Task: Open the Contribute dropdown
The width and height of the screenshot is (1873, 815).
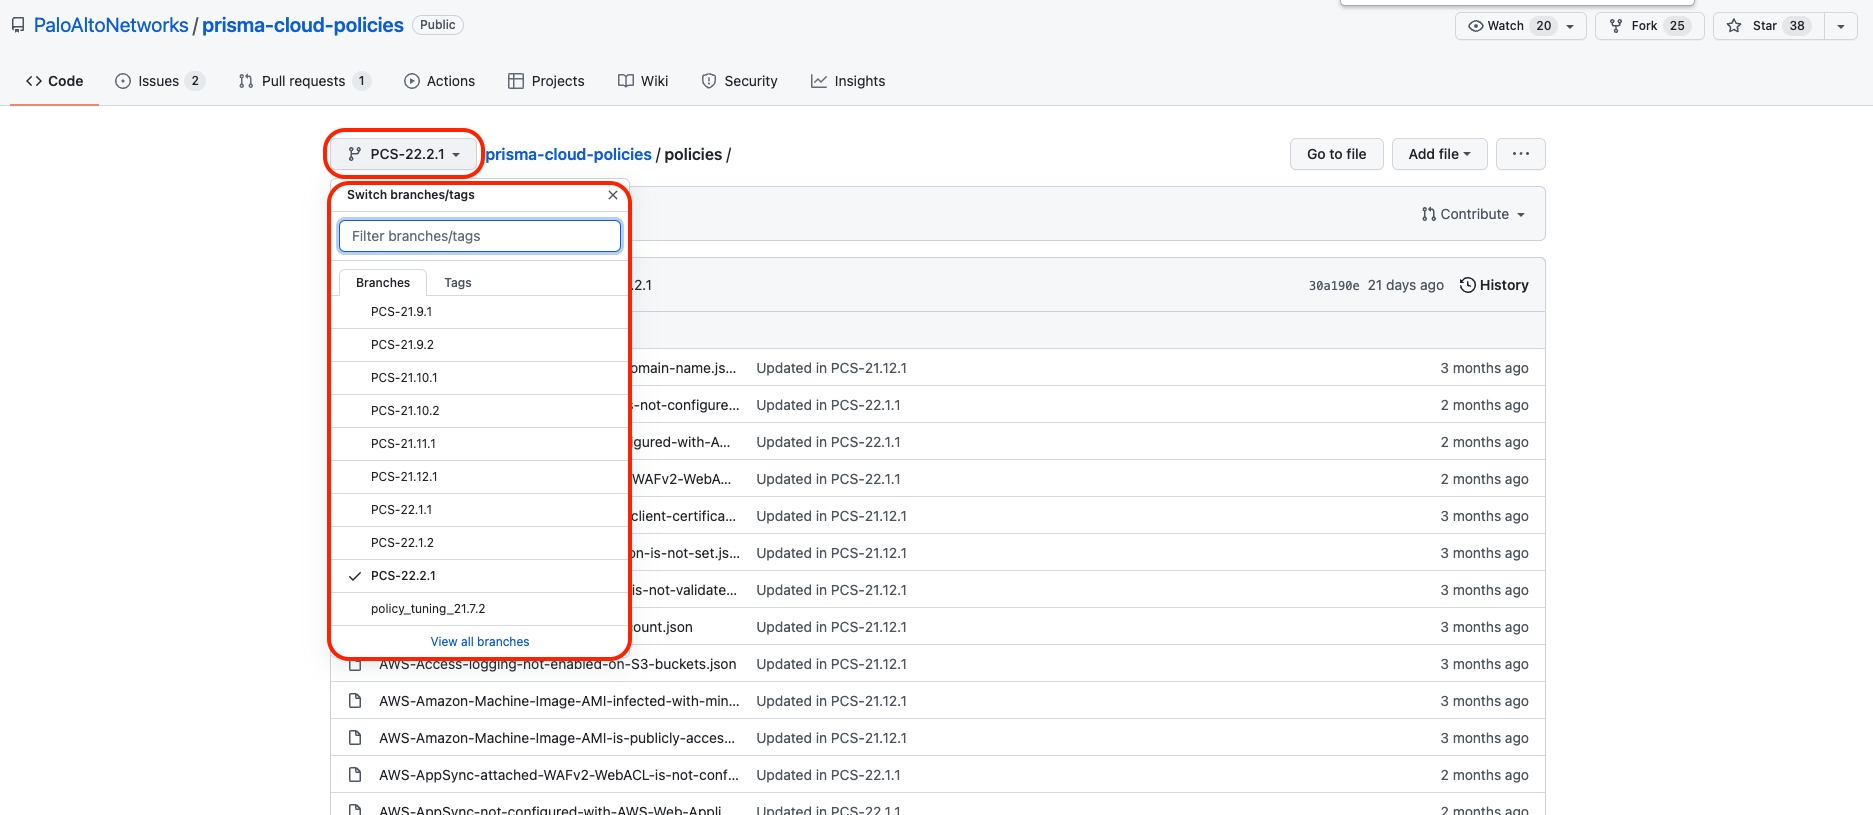Action: pos(1473,214)
